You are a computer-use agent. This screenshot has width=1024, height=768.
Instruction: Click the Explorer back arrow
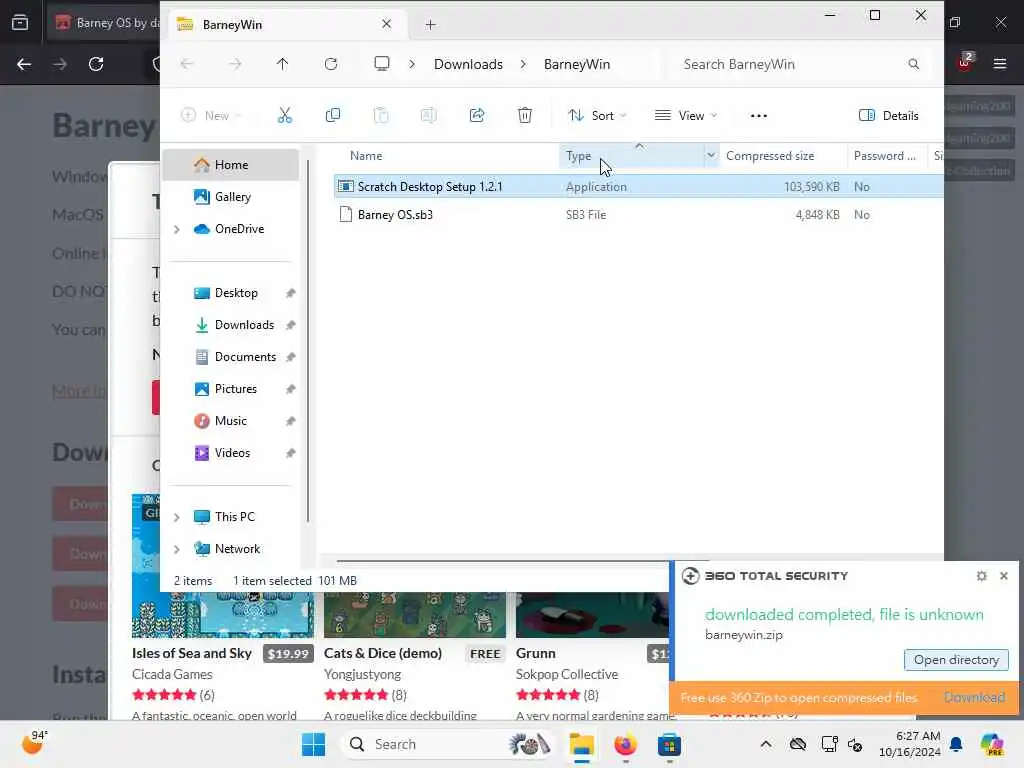[x=187, y=64]
